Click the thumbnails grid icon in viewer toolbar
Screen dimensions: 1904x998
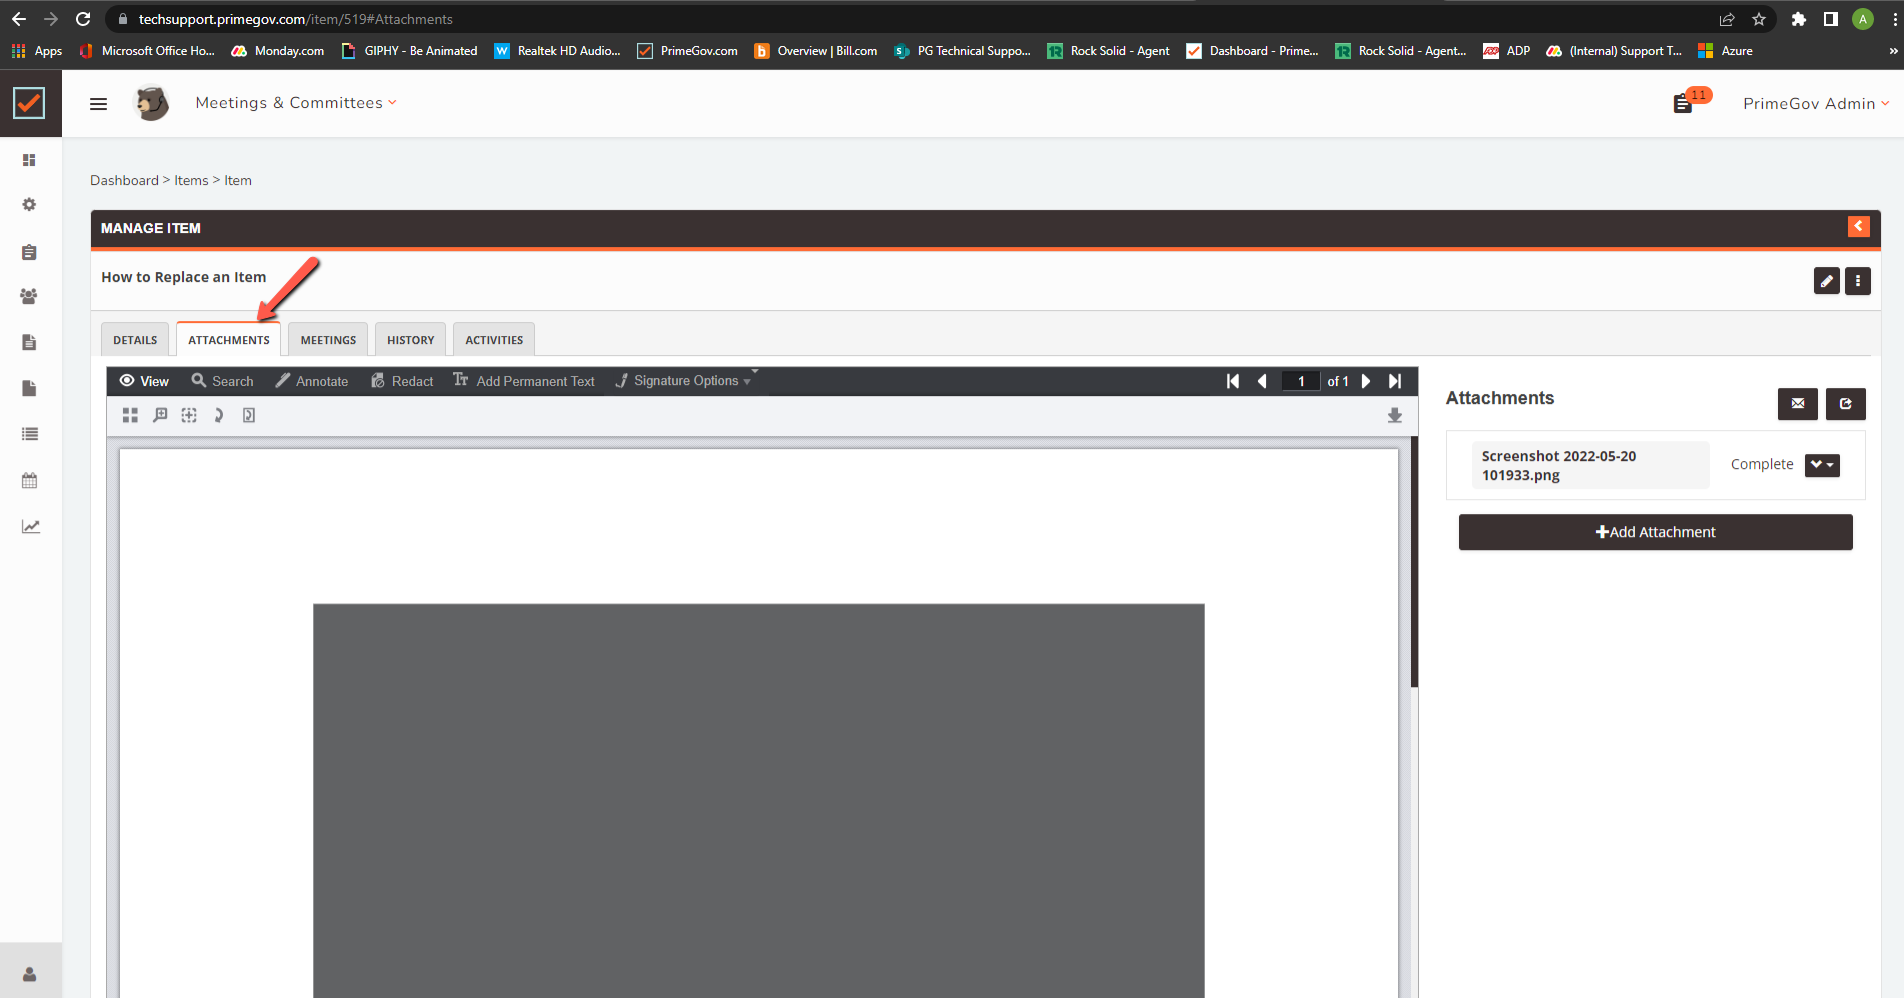click(130, 415)
